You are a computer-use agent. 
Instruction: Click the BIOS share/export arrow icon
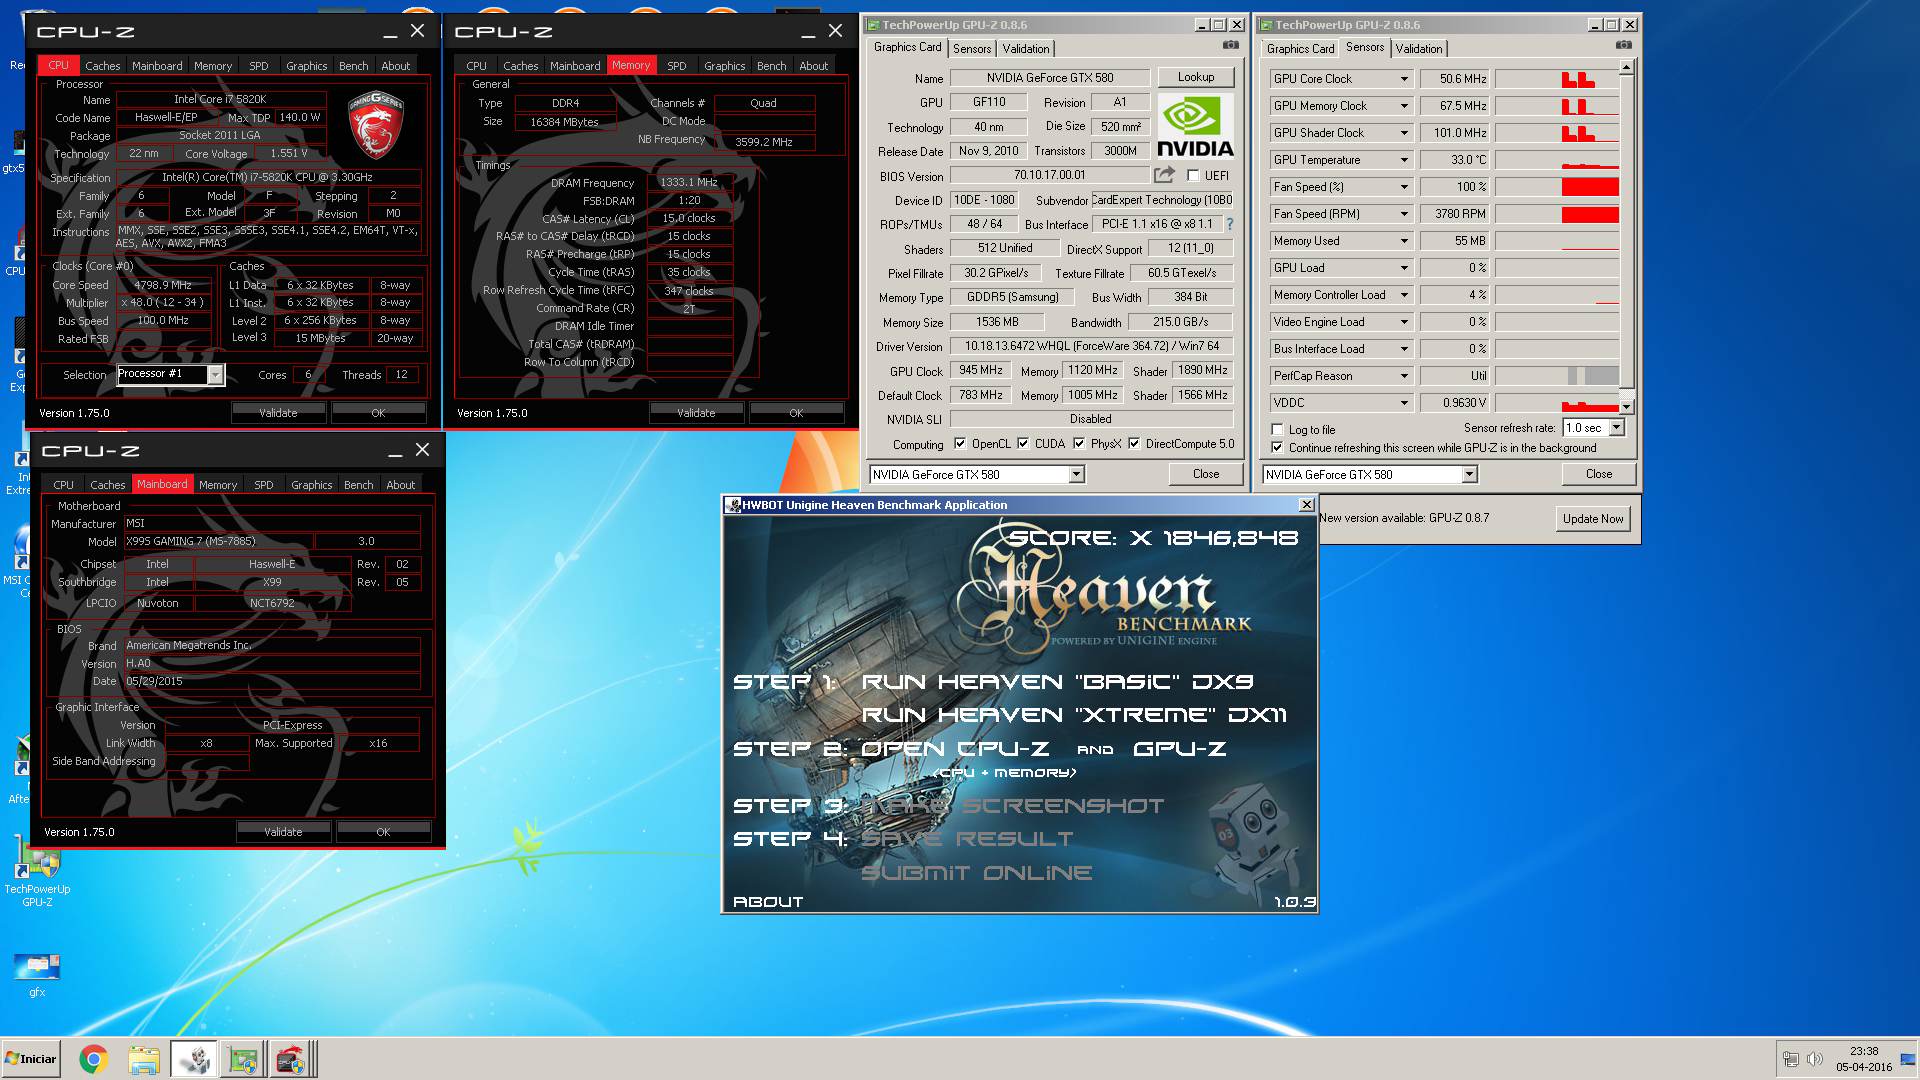pyautogui.click(x=1164, y=175)
